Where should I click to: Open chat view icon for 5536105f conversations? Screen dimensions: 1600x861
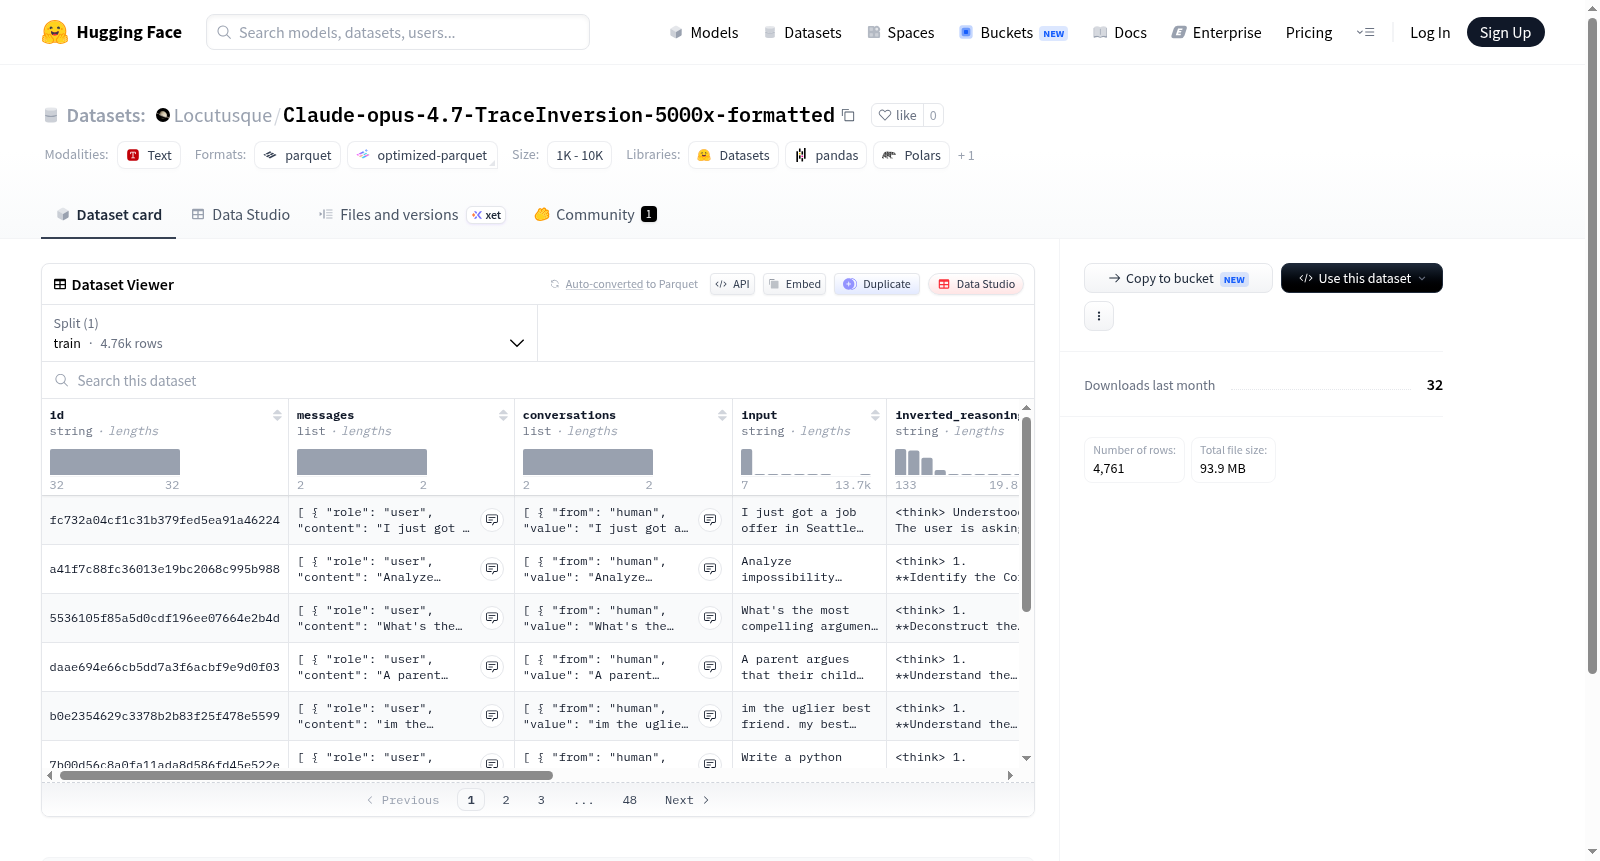coord(710,618)
